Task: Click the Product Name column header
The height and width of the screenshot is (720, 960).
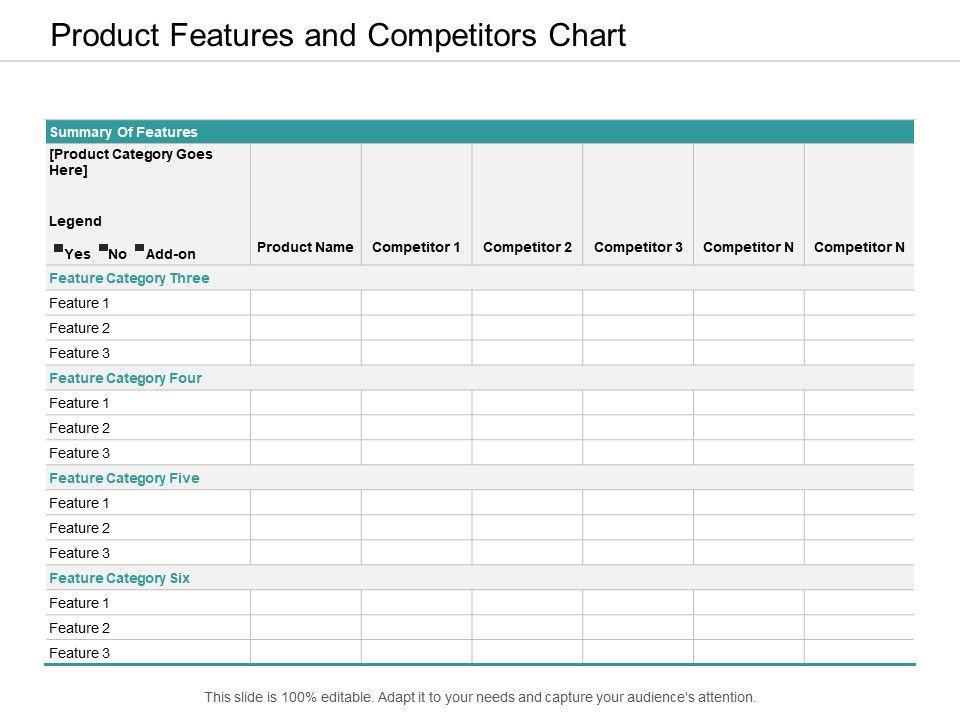Action: coord(305,247)
